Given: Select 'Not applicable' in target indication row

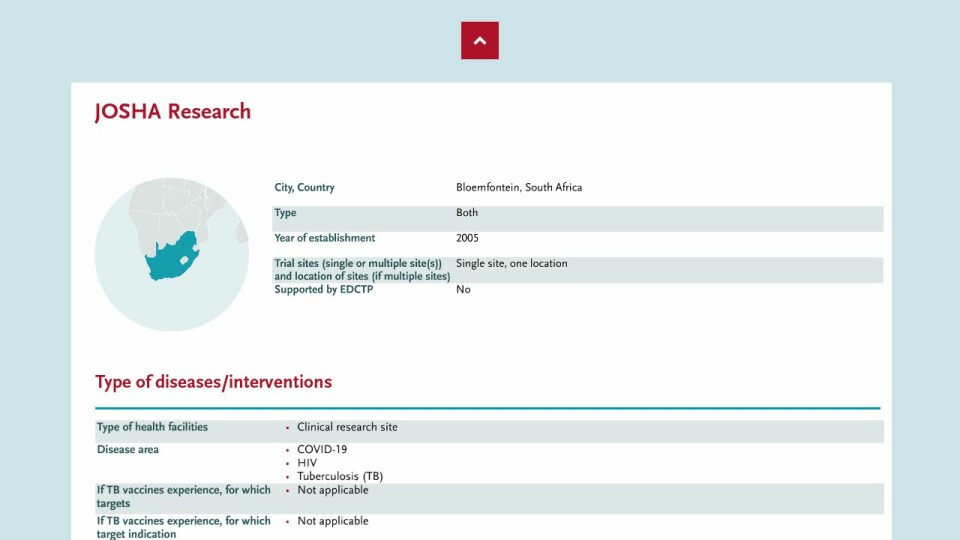Looking at the screenshot, I should 332,521.
